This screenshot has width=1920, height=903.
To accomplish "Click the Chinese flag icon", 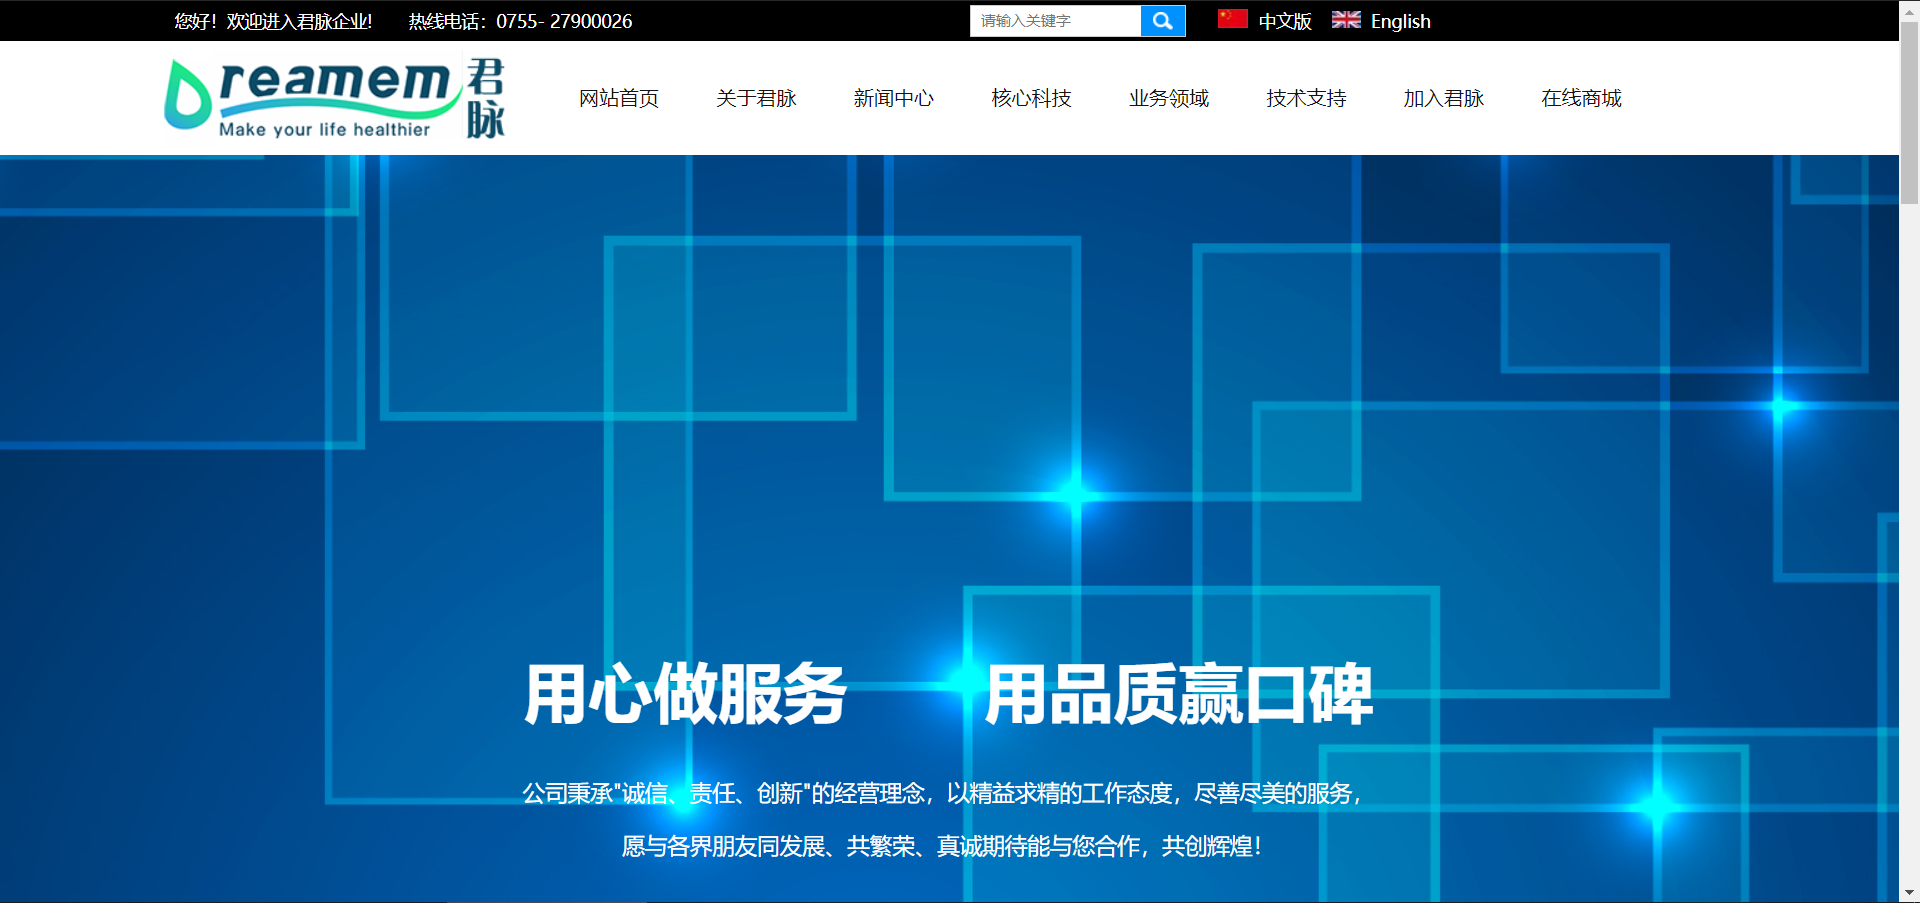I will [1232, 19].
